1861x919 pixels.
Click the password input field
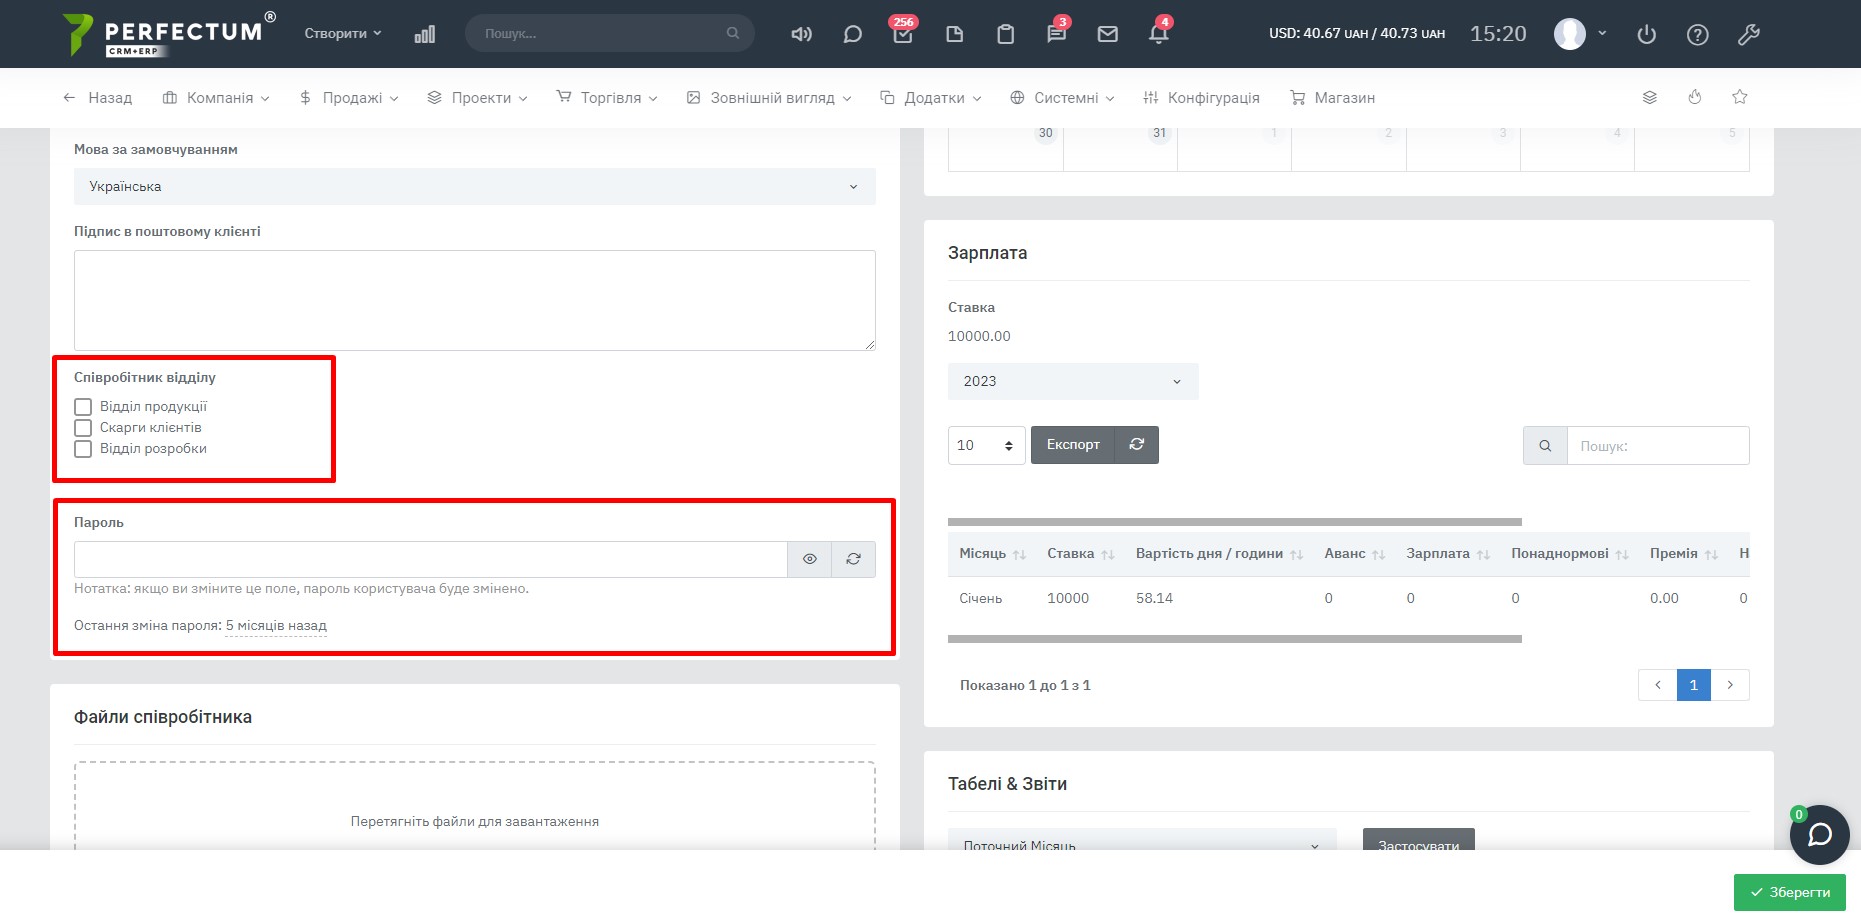point(430,559)
